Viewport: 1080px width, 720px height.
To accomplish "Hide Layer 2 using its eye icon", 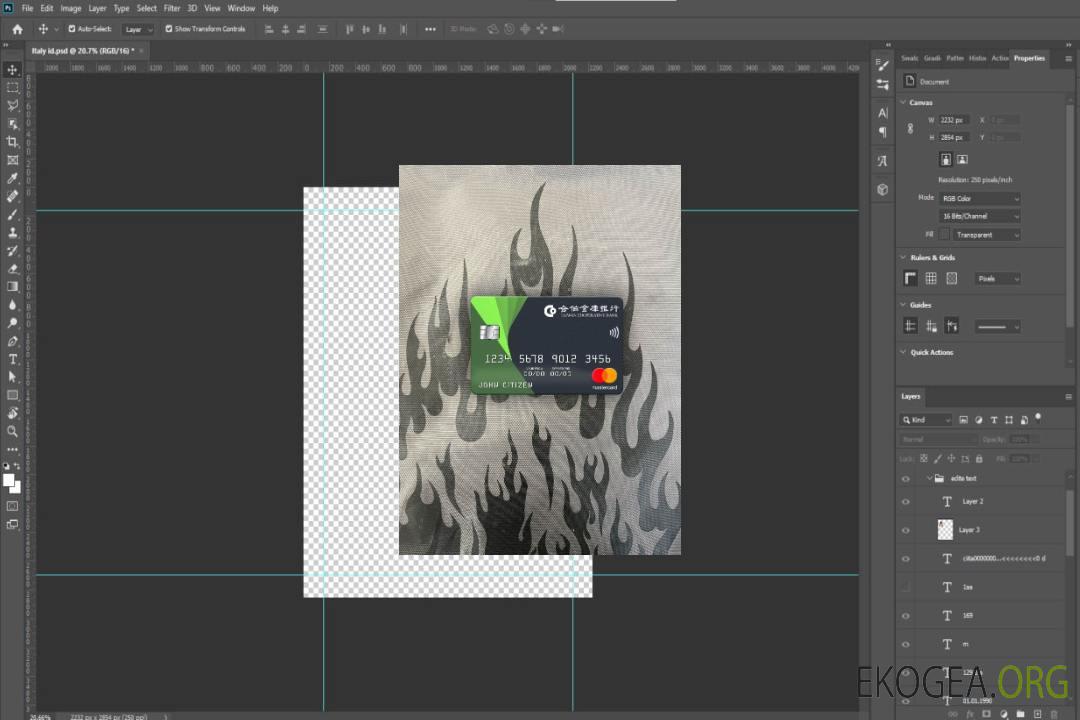I will pyautogui.click(x=906, y=502).
